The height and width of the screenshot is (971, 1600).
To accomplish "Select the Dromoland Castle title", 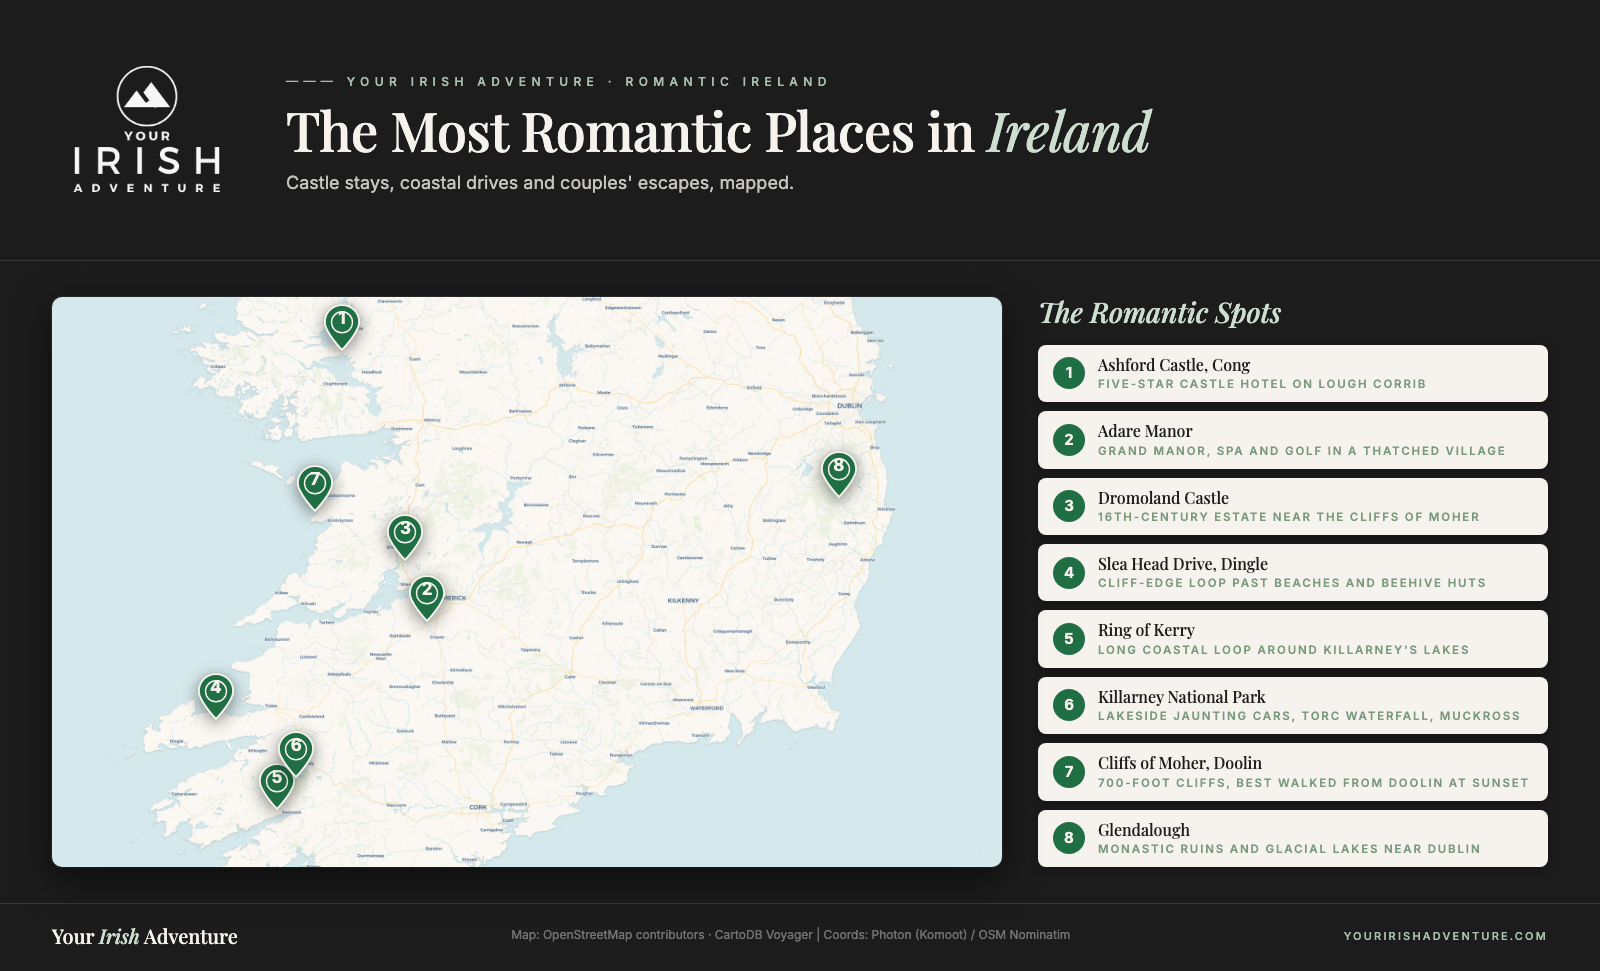I will click(1163, 498).
